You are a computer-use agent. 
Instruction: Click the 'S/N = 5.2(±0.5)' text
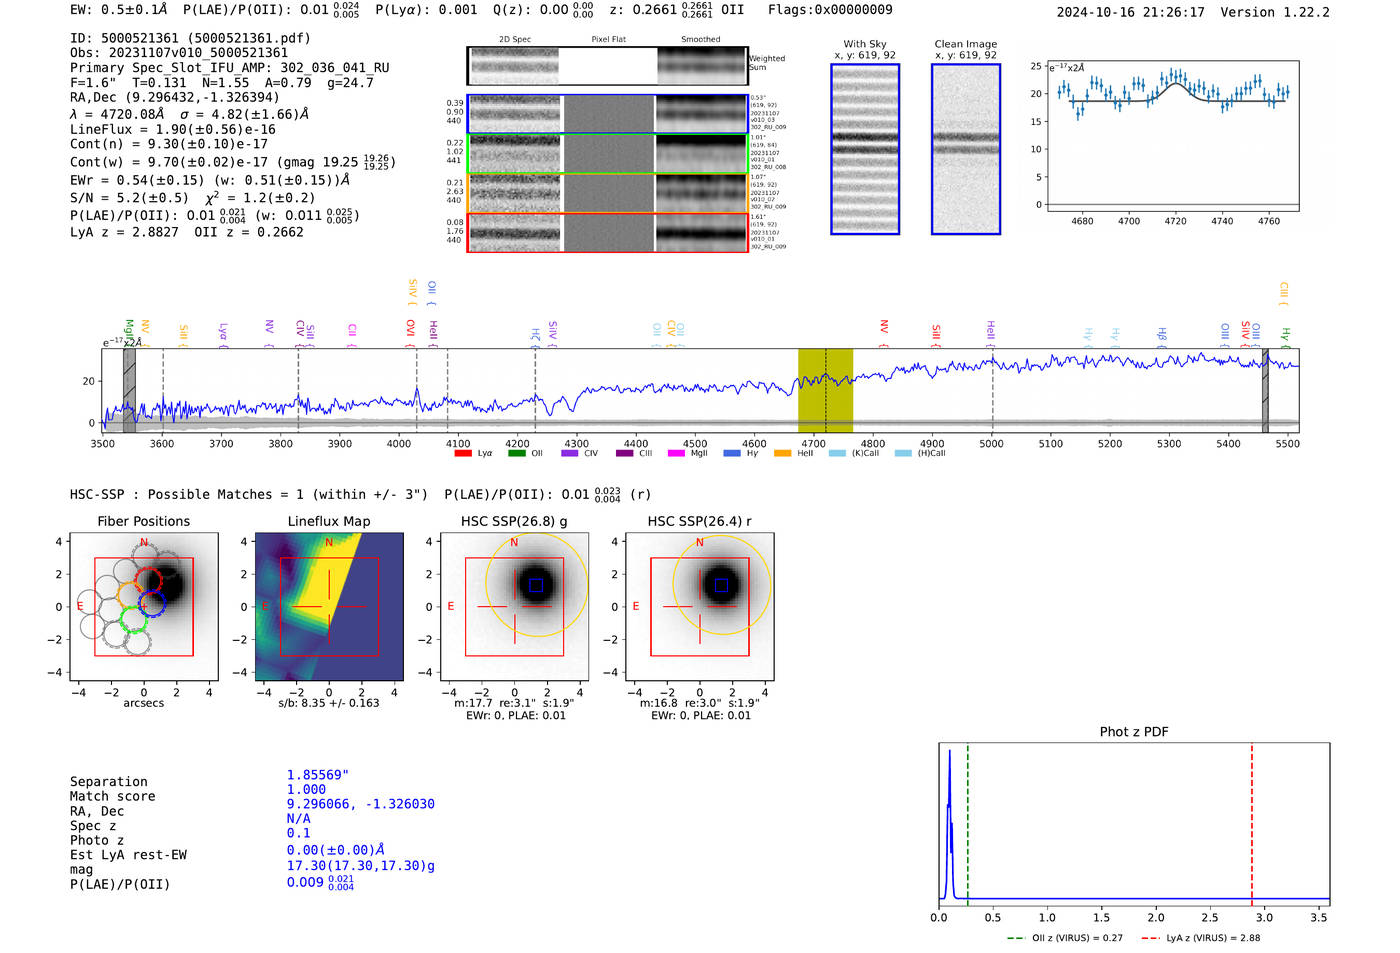coord(129,198)
